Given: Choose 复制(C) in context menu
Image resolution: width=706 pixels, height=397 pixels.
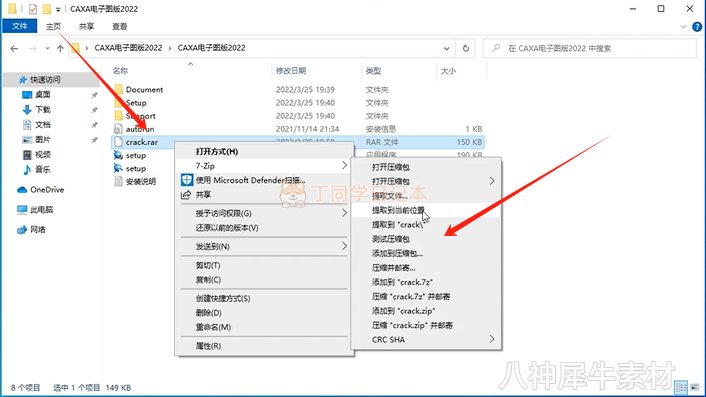Looking at the screenshot, I should [x=264, y=280].
